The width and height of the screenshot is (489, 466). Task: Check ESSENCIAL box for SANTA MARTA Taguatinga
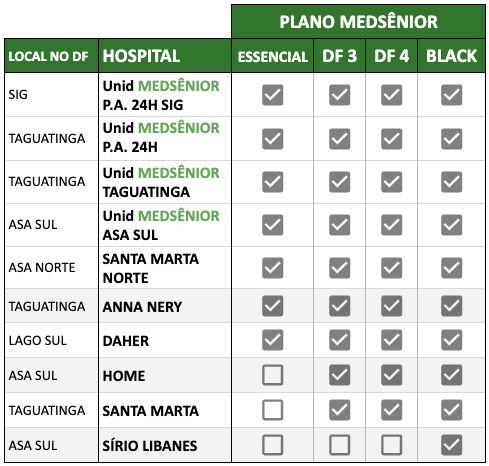point(272,410)
